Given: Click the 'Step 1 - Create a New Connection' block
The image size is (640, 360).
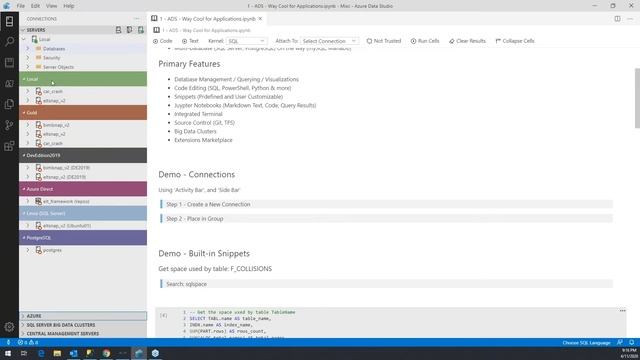Looking at the screenshot, I should pyautogui.click(x=386, y=204).
